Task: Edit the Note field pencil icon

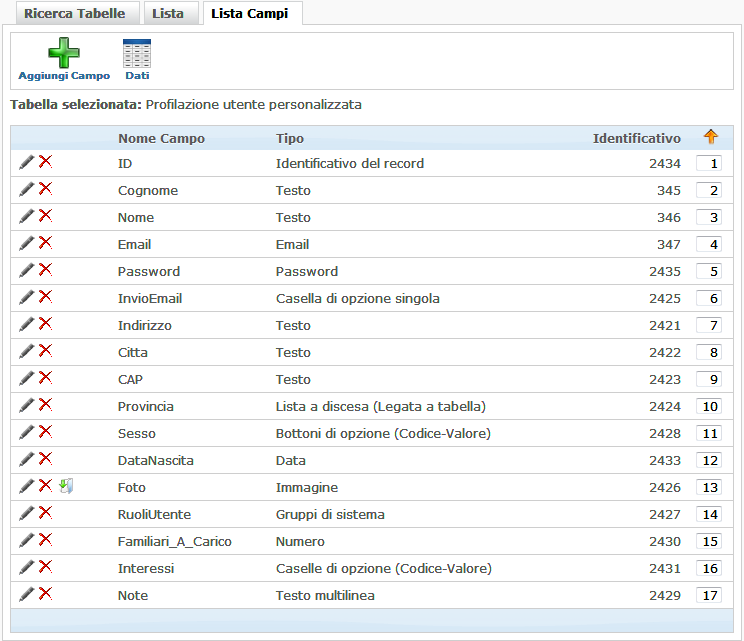Action: pyautogui.click(x=27, y=595)
